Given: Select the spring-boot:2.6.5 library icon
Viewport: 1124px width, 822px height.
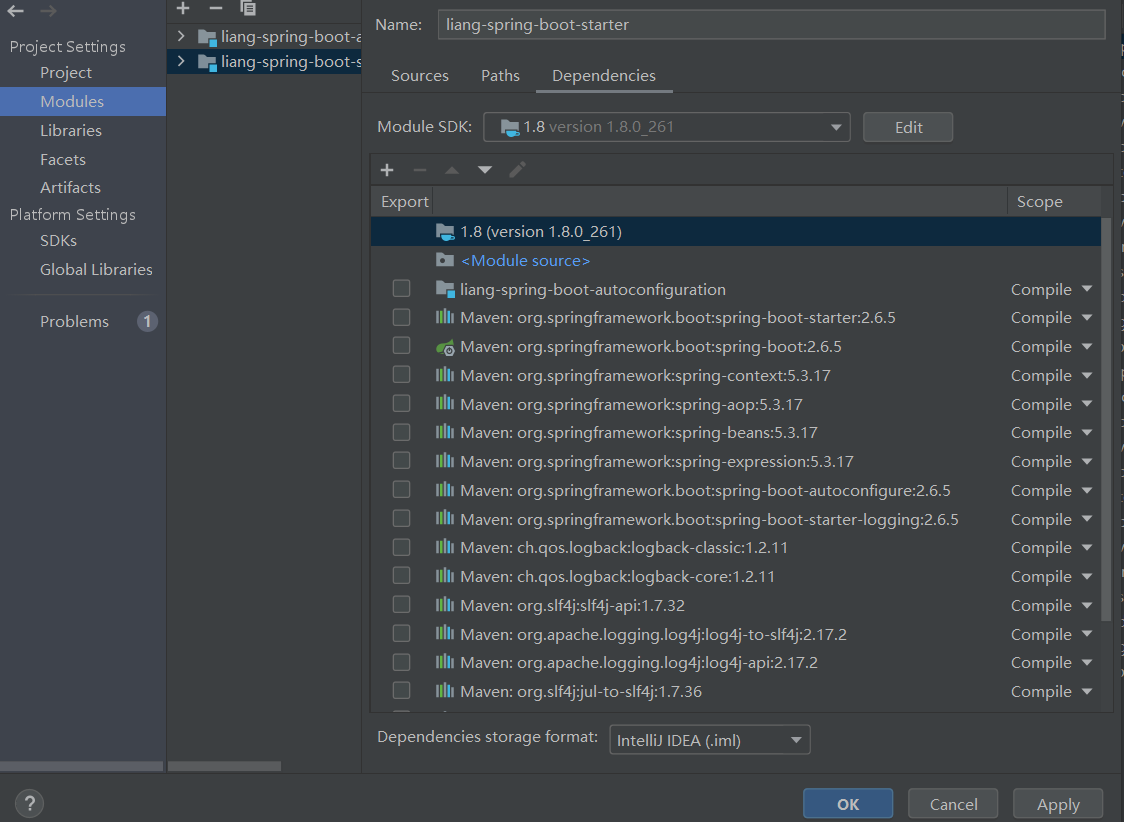Looking at the screenshot, I should (445, 348).
